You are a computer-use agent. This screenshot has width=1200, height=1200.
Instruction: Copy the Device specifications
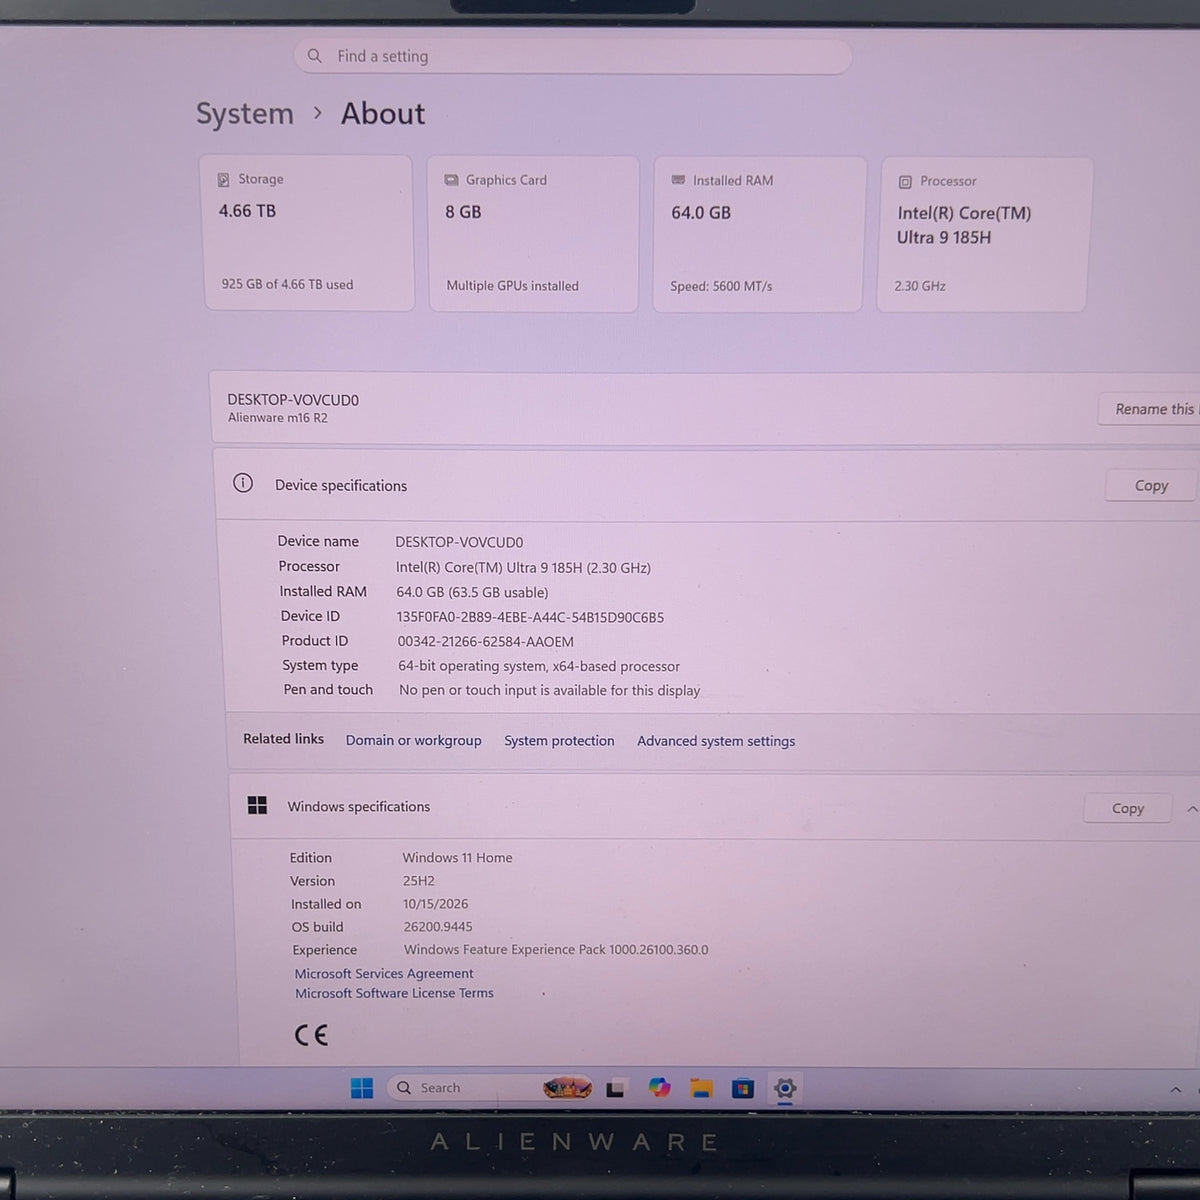[1151, 486]
